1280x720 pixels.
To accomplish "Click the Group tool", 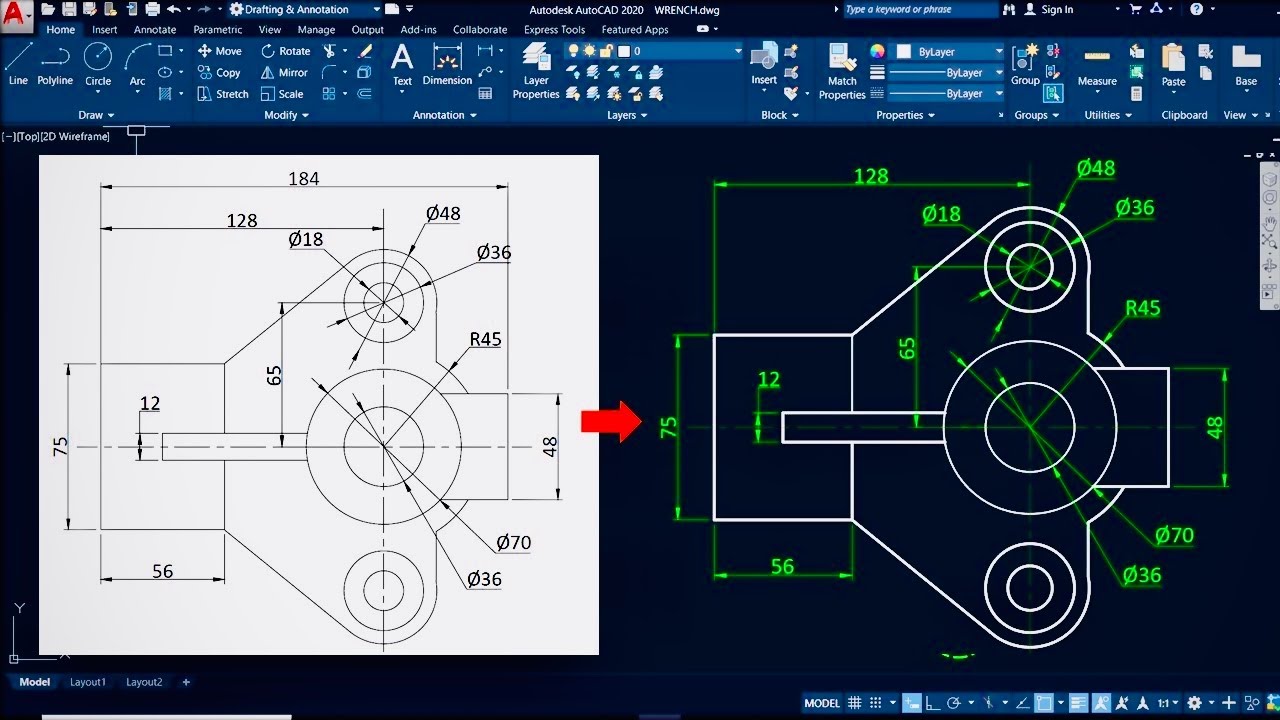I will point(1025,65).
